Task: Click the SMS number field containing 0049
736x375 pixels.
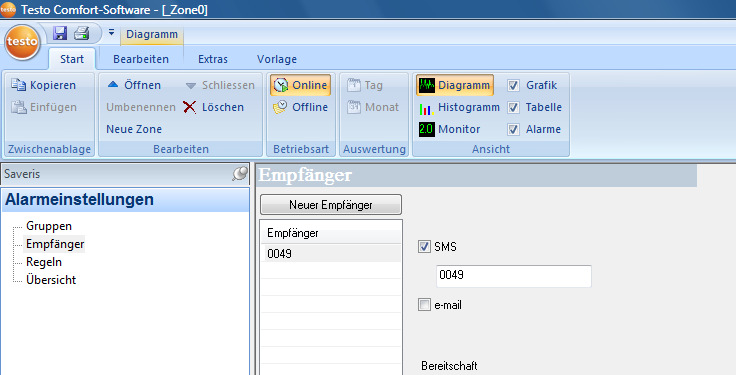Action: click(x=514, y=276)
